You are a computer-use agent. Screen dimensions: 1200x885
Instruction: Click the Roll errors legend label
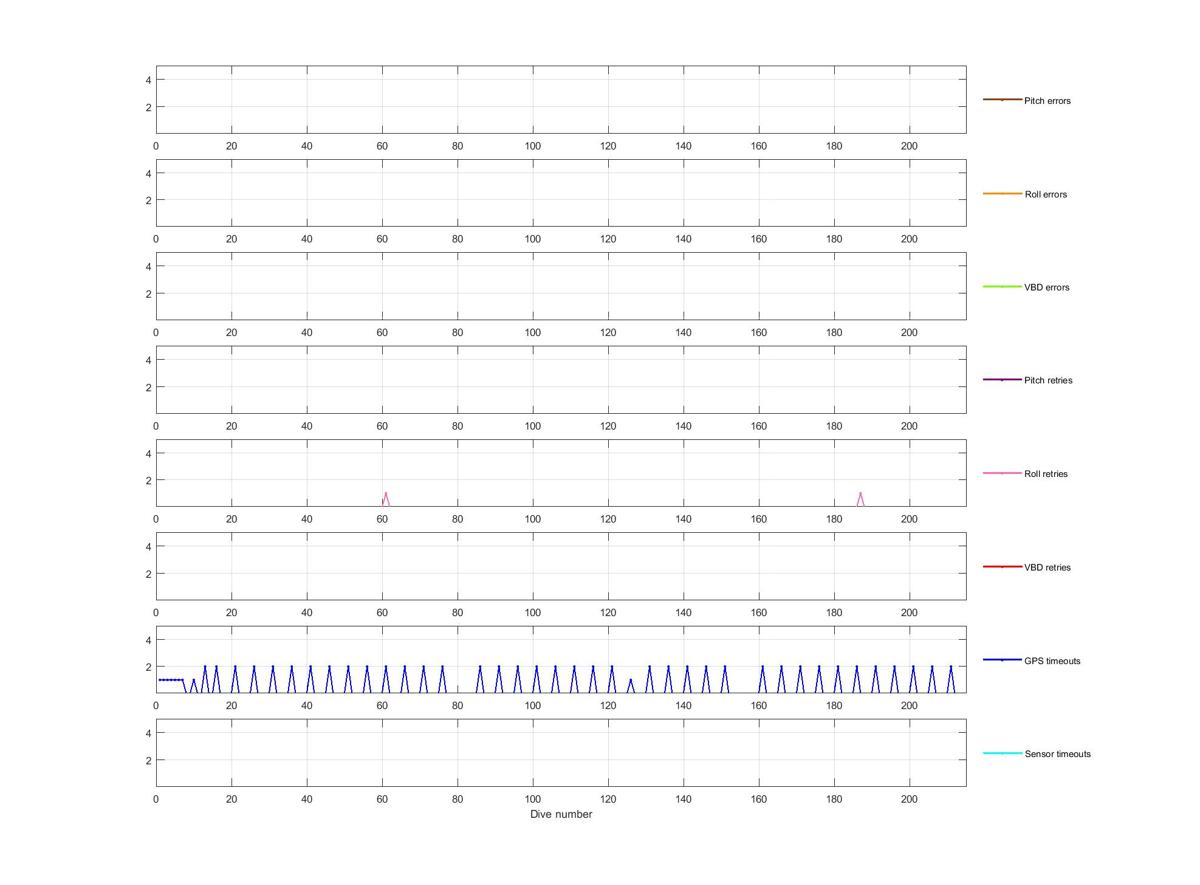coord(1045,194)
